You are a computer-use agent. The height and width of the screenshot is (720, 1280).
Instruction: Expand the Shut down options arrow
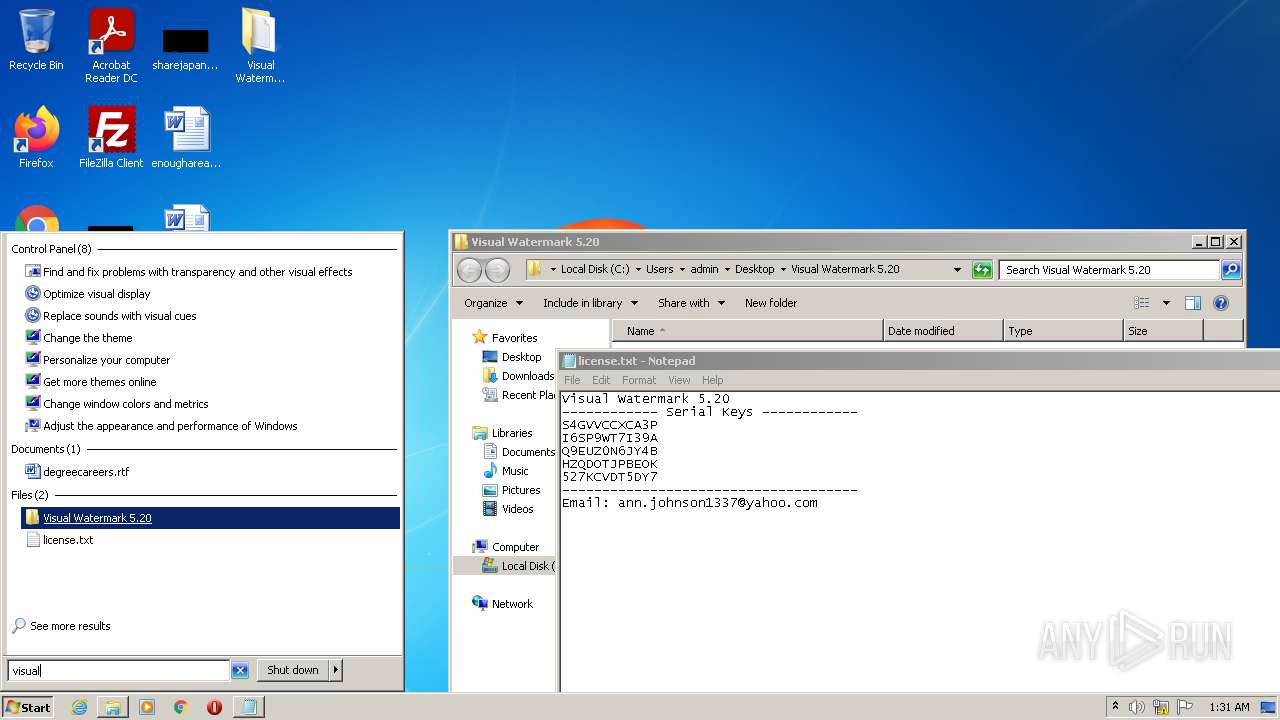(x=336, y=670)
